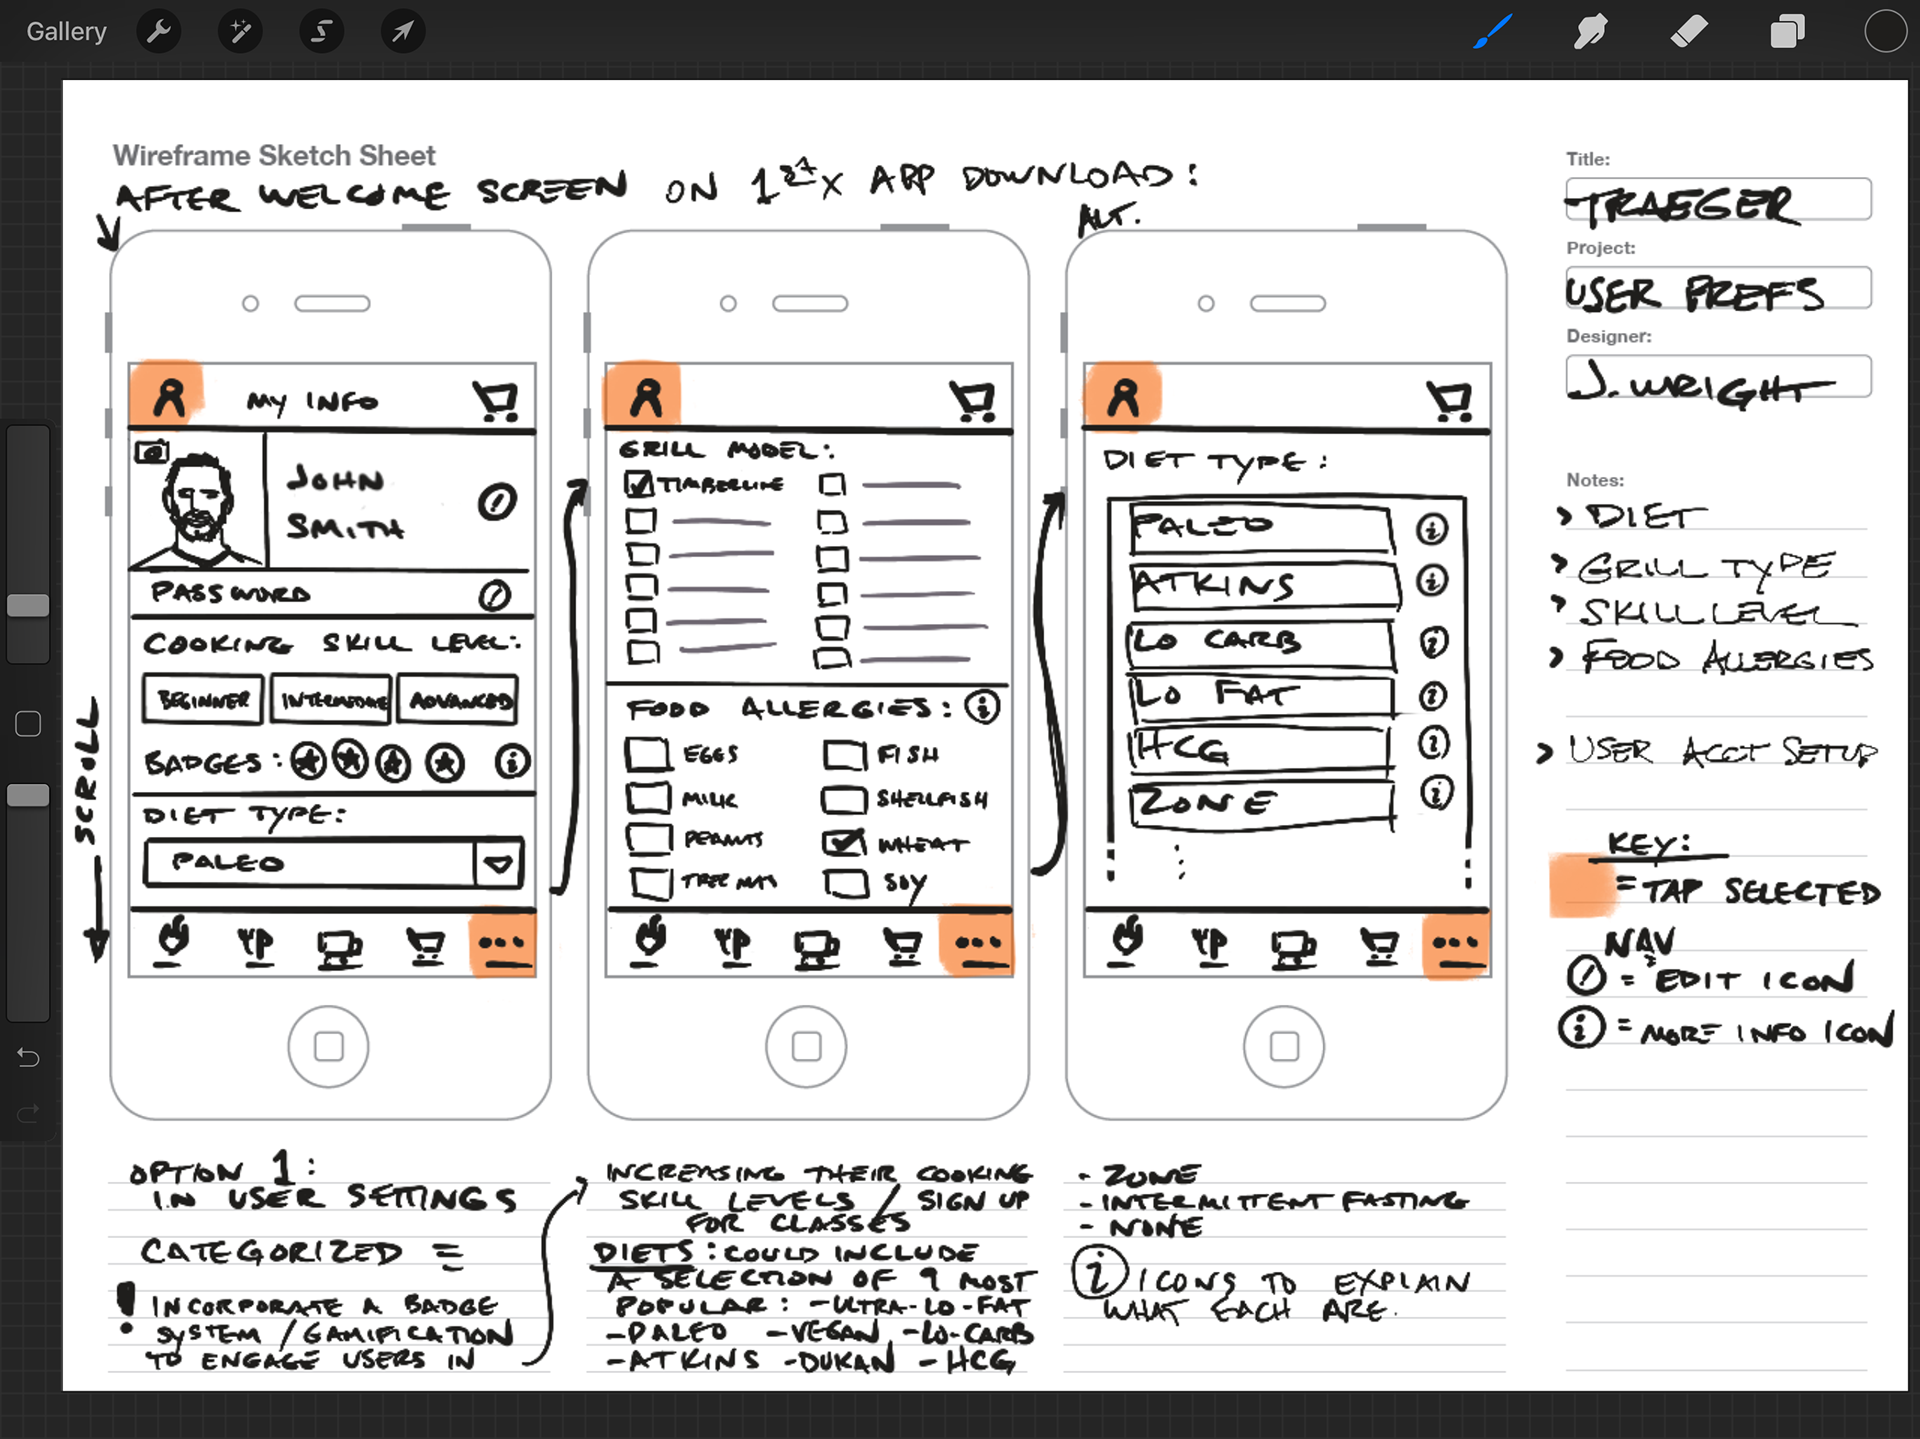The image size is (1920, 1439).
Task: Tap the redo arrow
Action: (28, 1113)
